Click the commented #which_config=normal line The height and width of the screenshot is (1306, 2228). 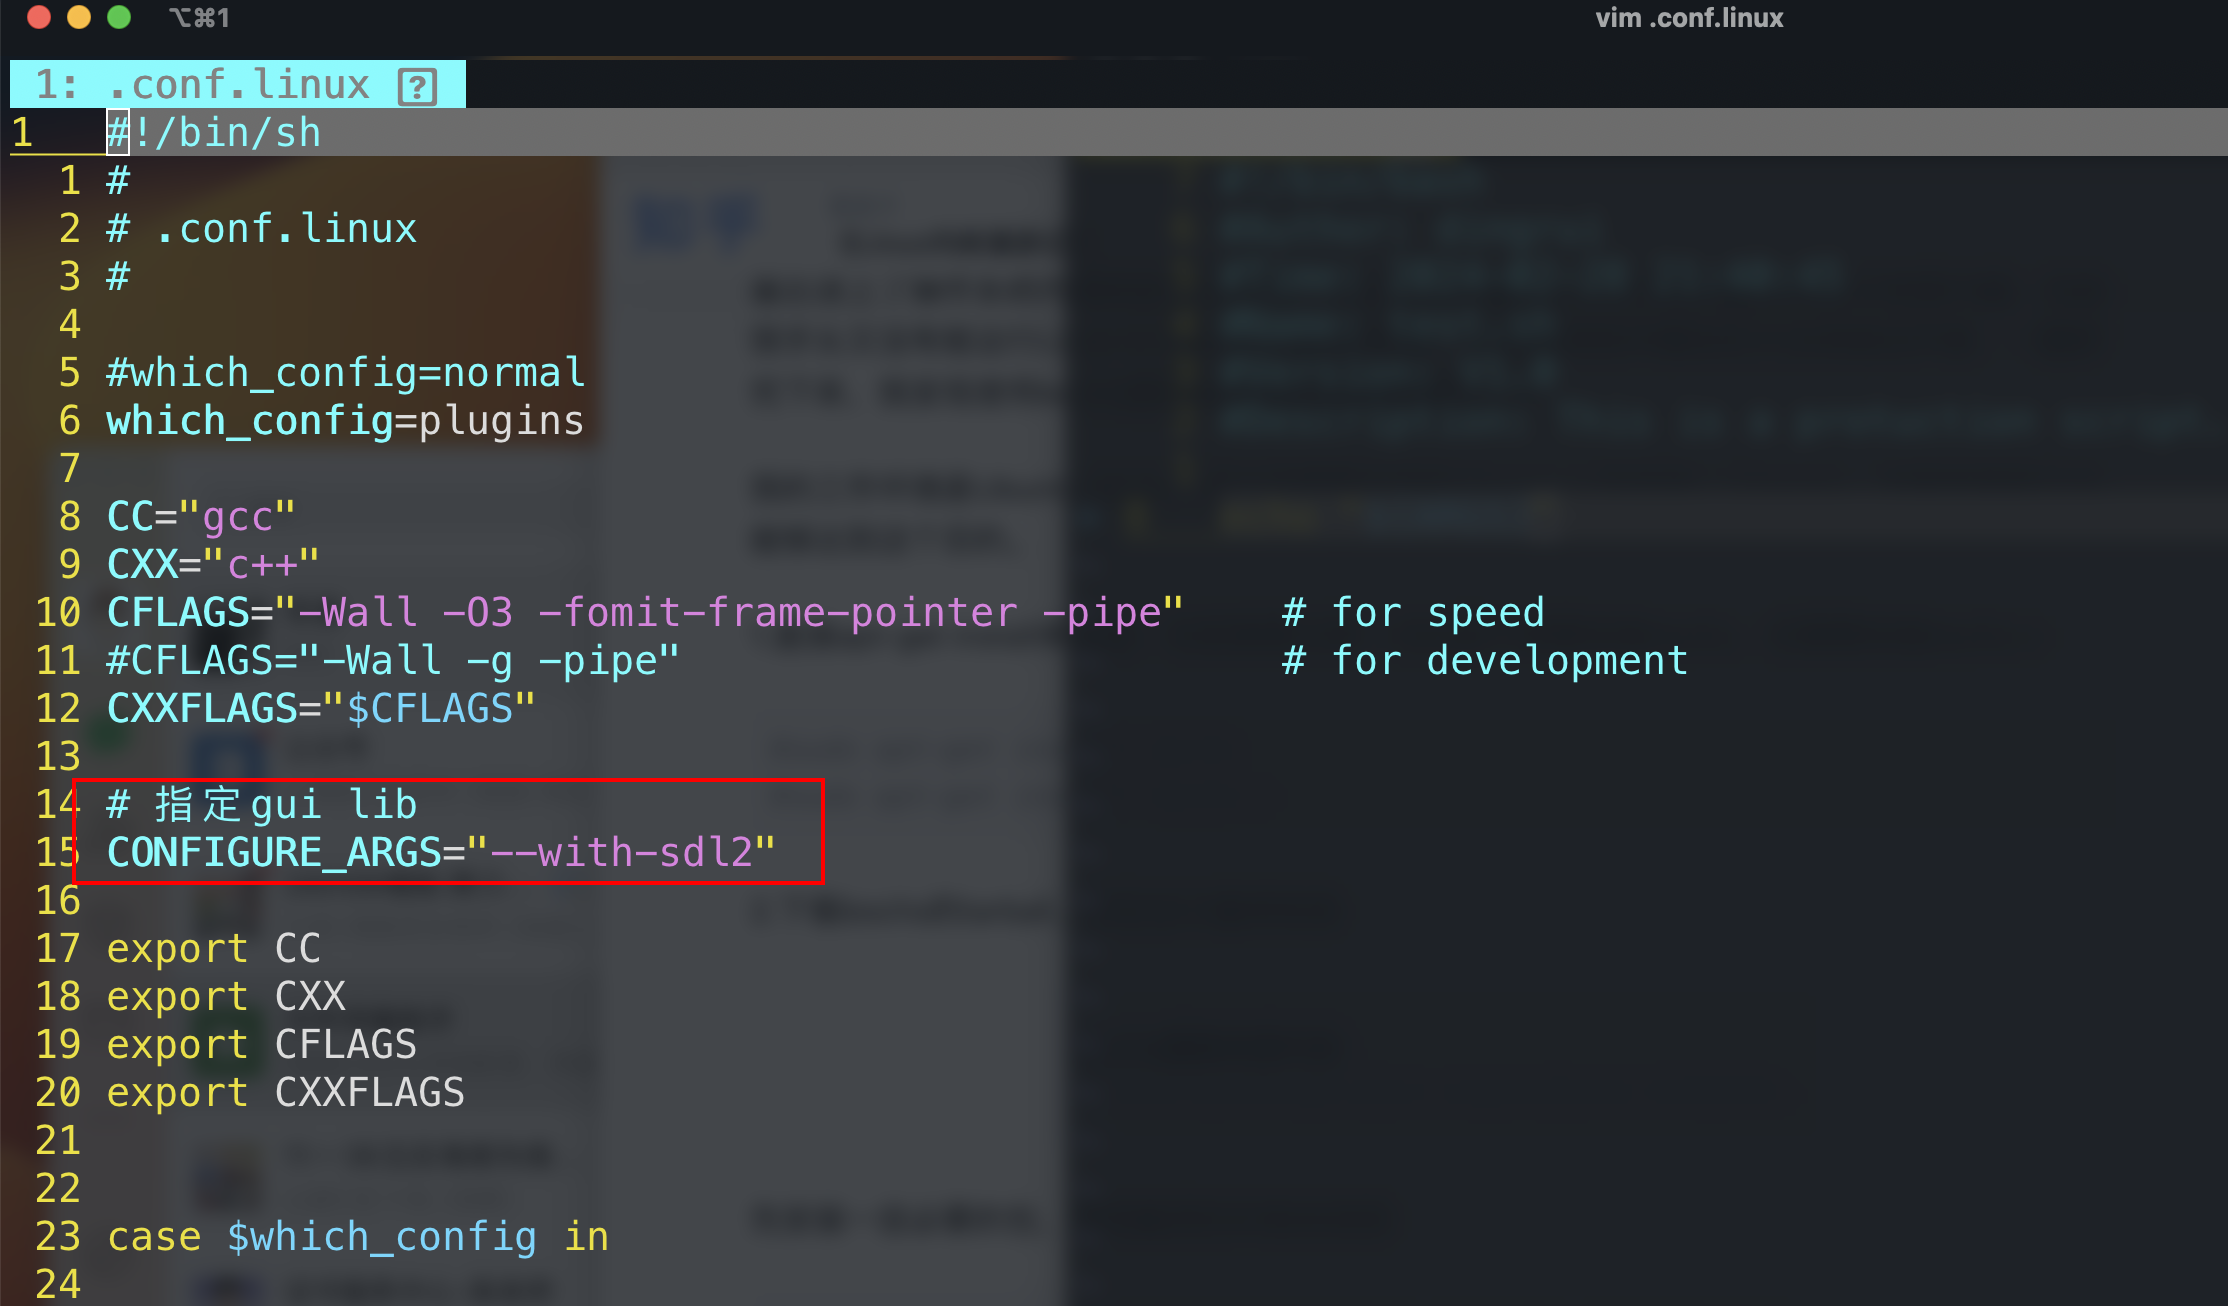point(345,373)
